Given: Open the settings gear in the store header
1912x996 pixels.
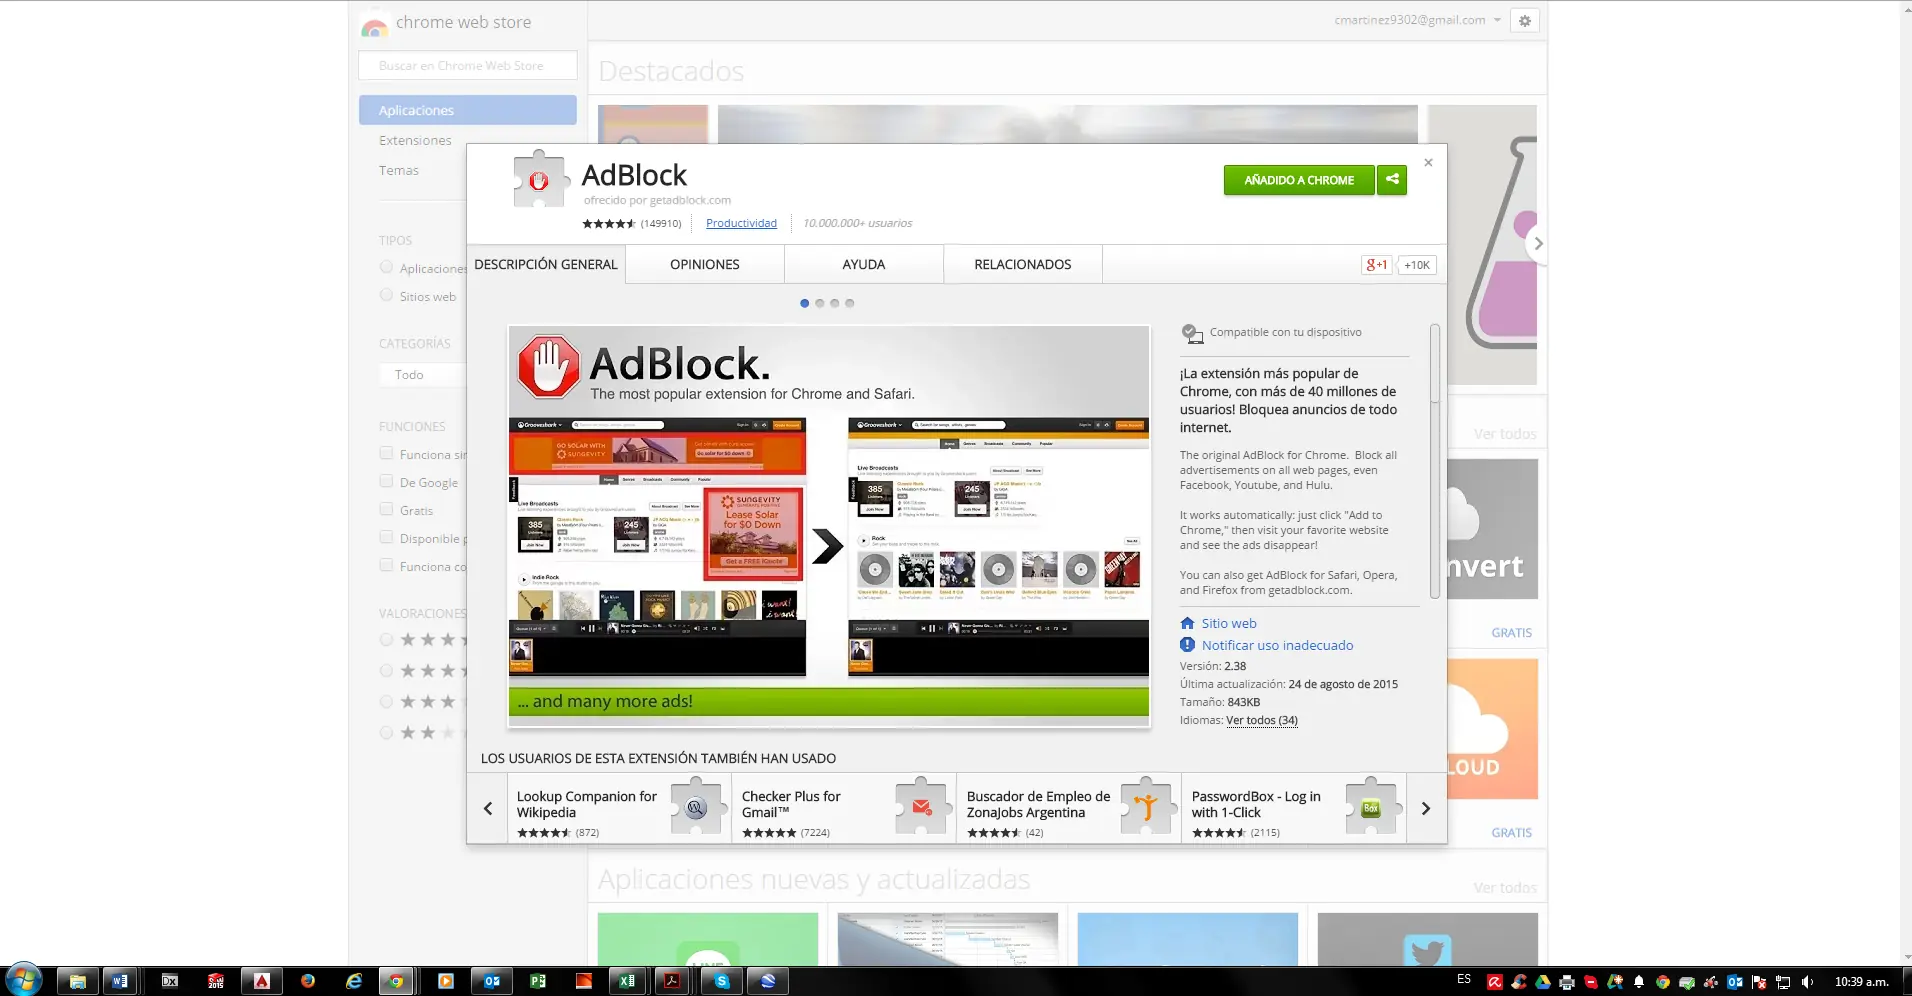Looking at the screenshot, I should click(1525, 20).
